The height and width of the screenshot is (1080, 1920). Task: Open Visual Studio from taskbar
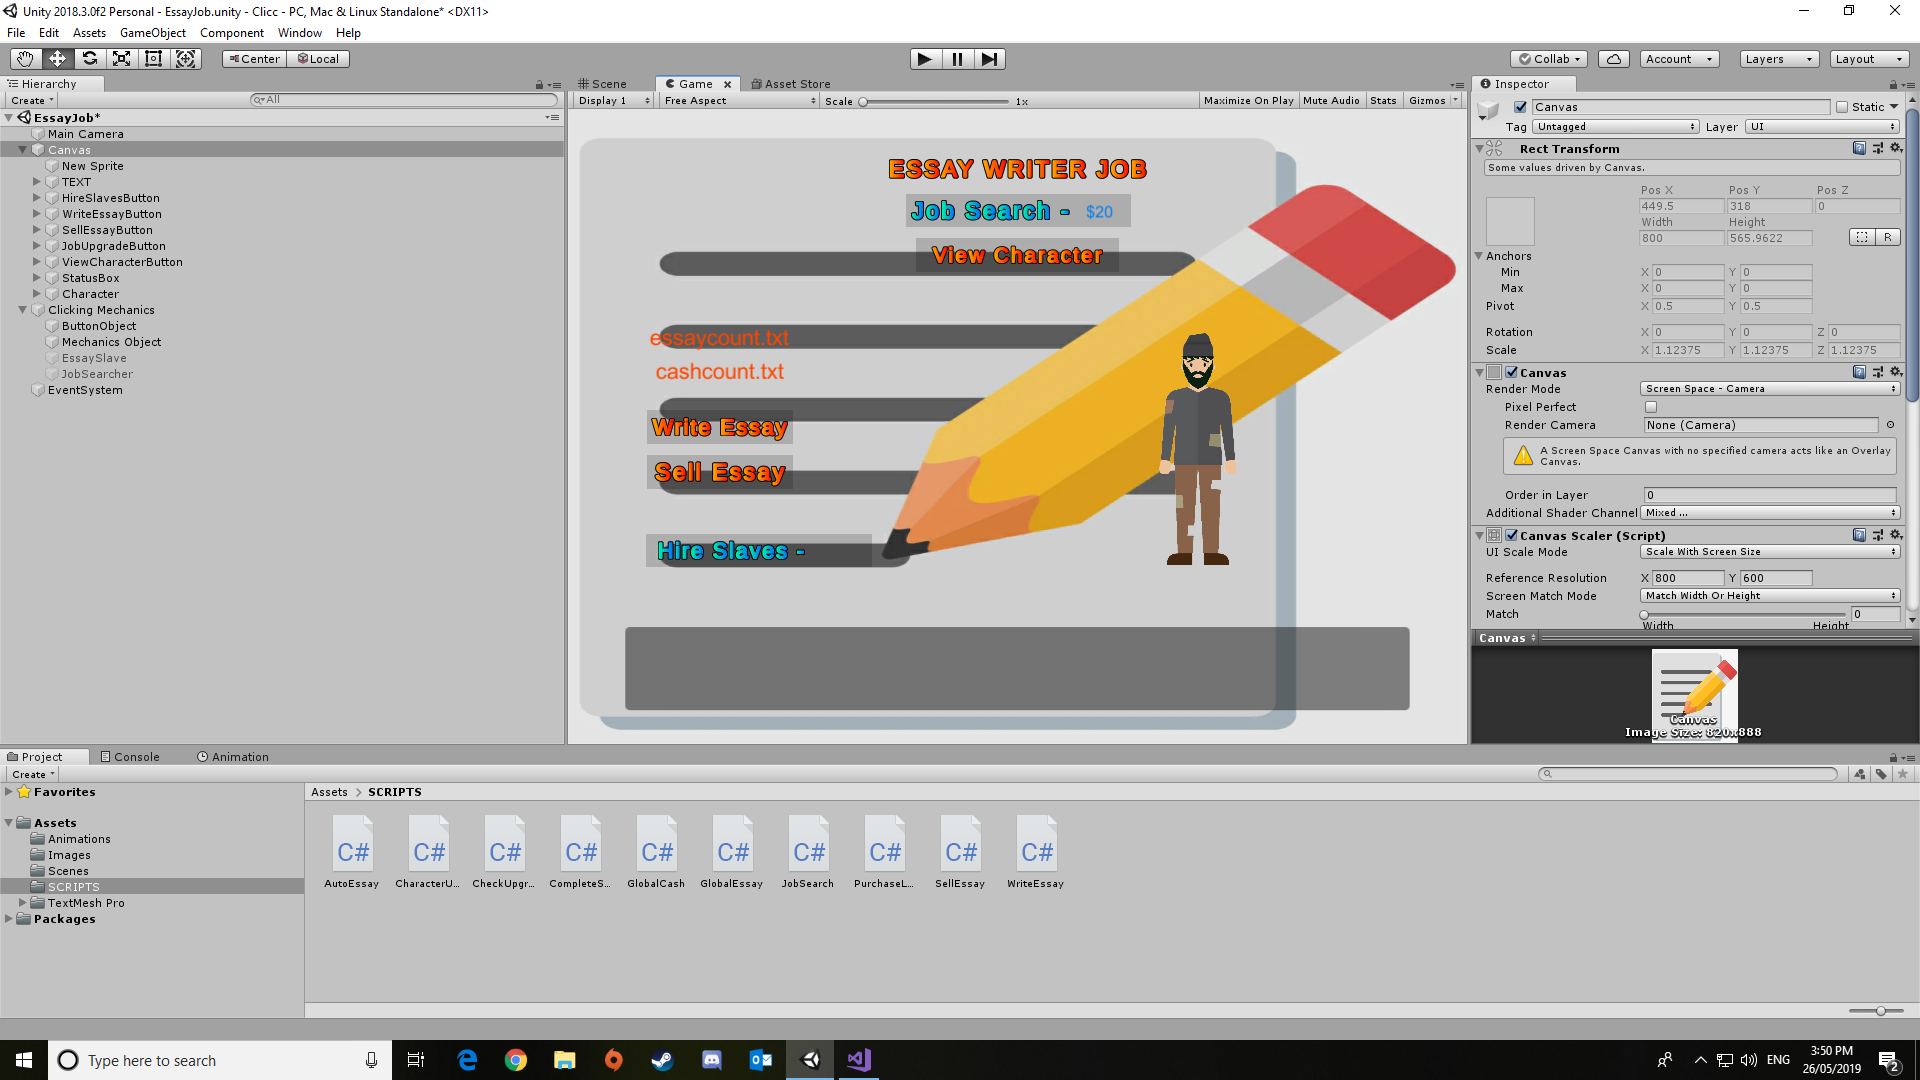[859, 1060]
